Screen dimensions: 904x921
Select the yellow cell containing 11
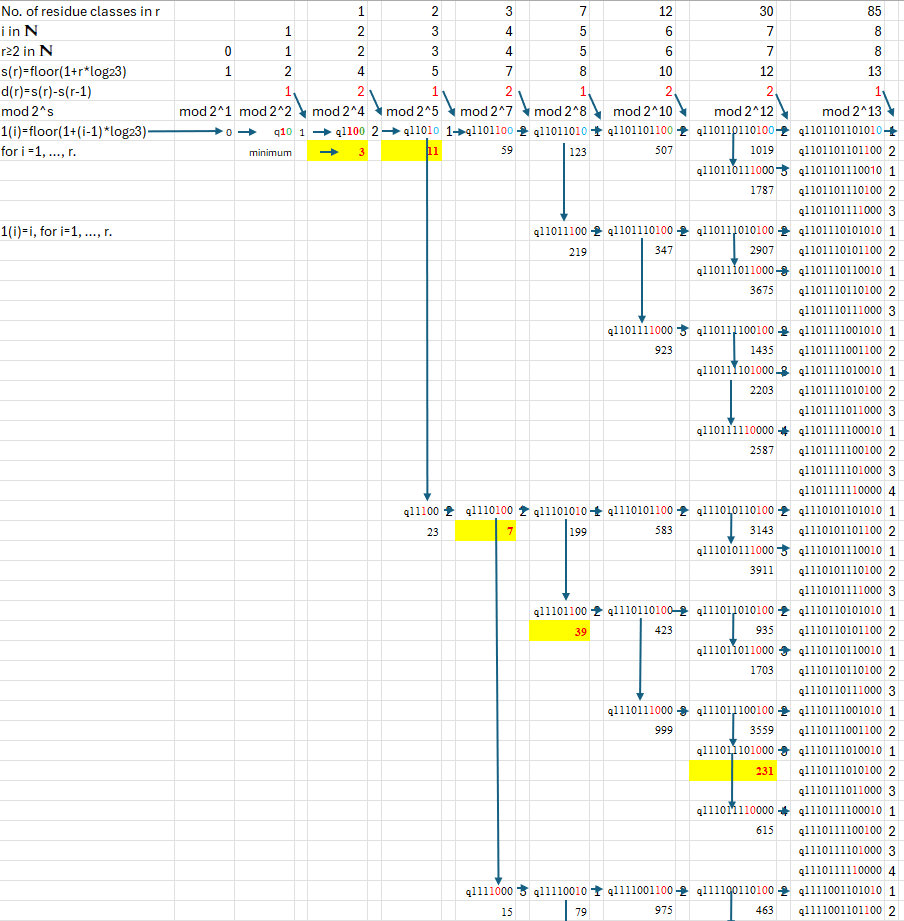click(411, 151)
